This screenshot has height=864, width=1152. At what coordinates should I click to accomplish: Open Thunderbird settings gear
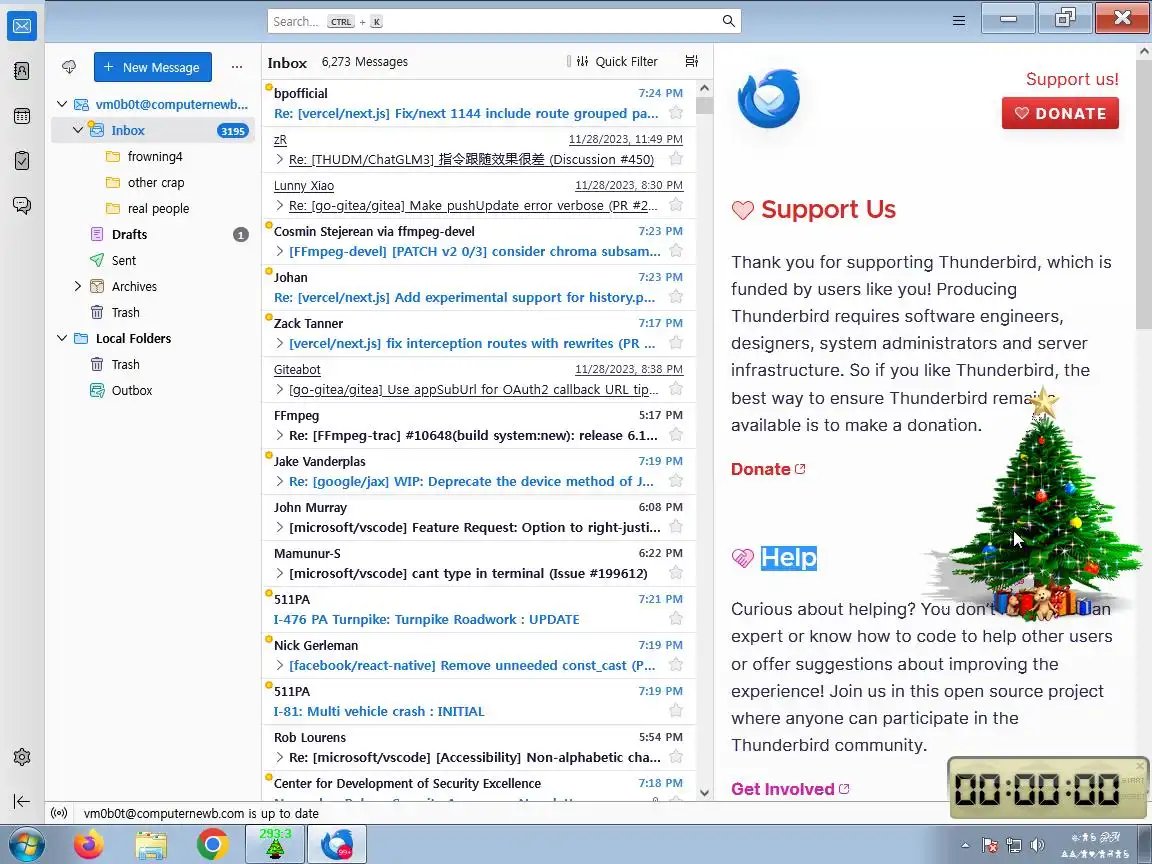[x=22, y=757]
